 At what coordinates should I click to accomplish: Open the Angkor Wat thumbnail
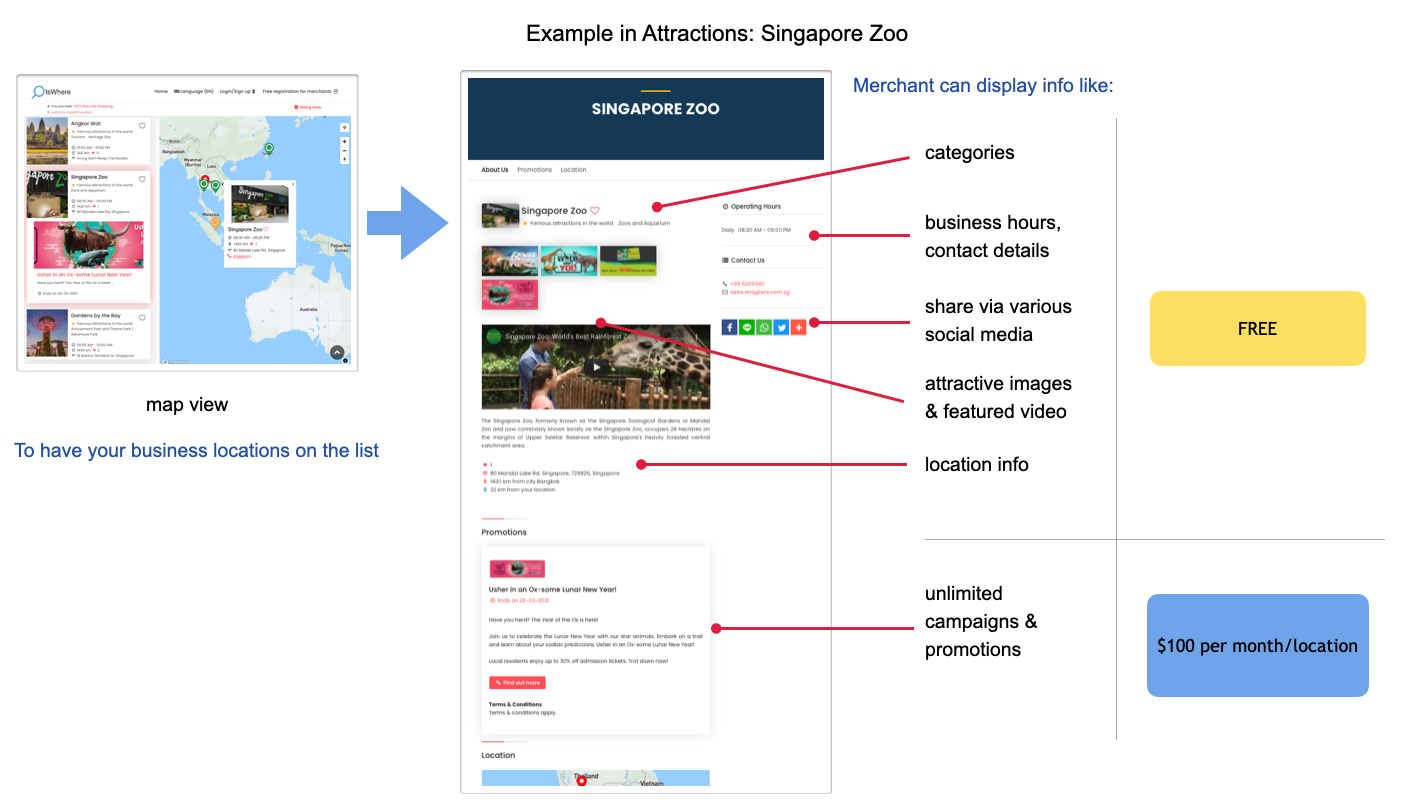(x=46, y=141)
